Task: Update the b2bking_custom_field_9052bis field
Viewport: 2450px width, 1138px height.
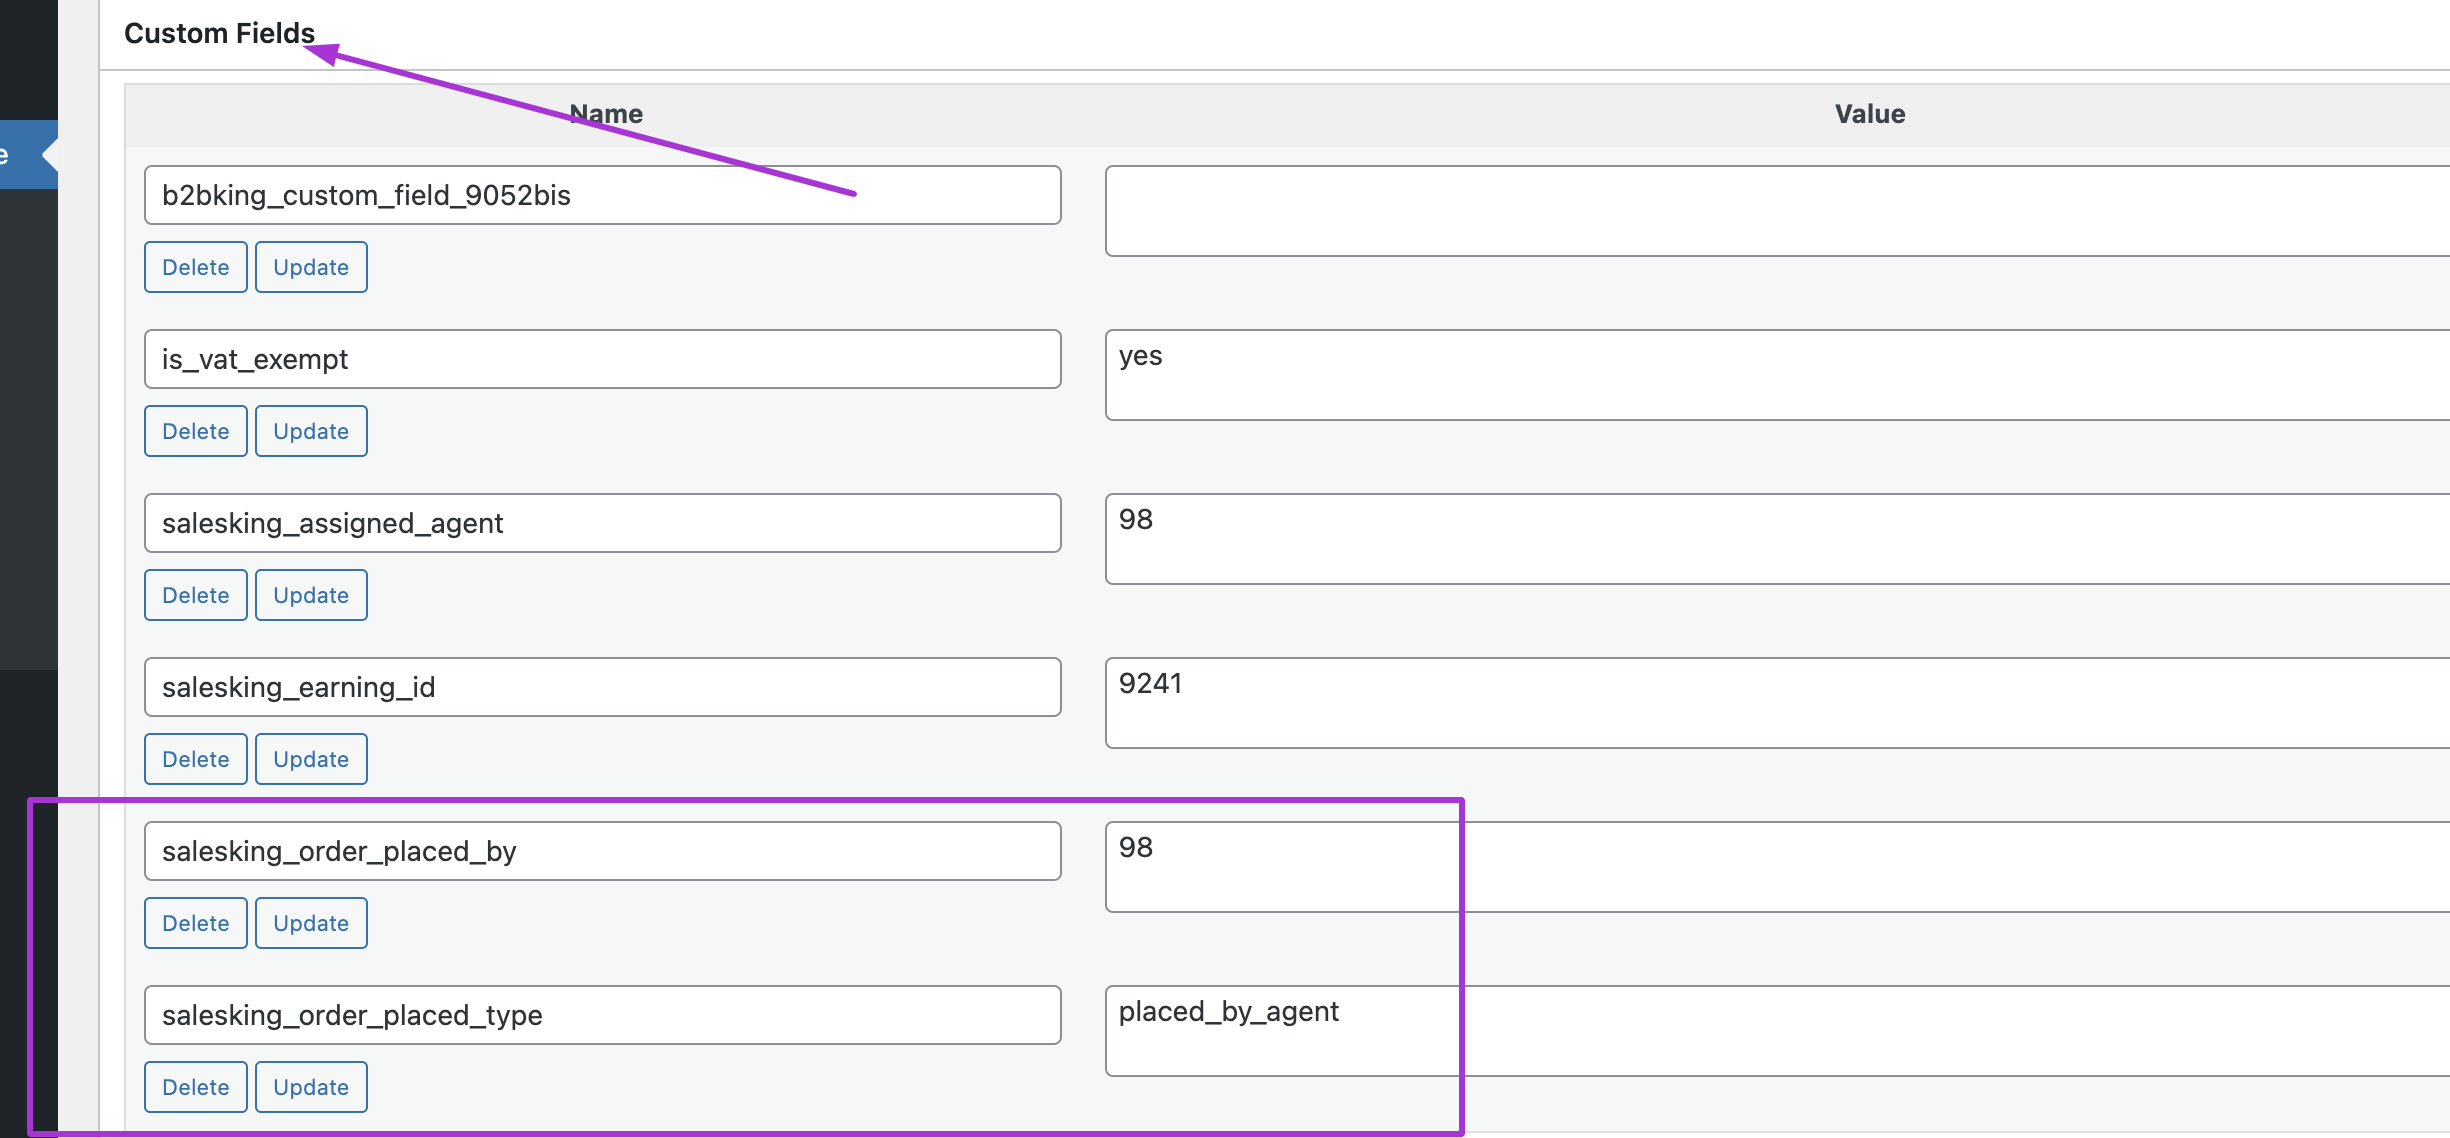Action: click(x=311, y=267)
